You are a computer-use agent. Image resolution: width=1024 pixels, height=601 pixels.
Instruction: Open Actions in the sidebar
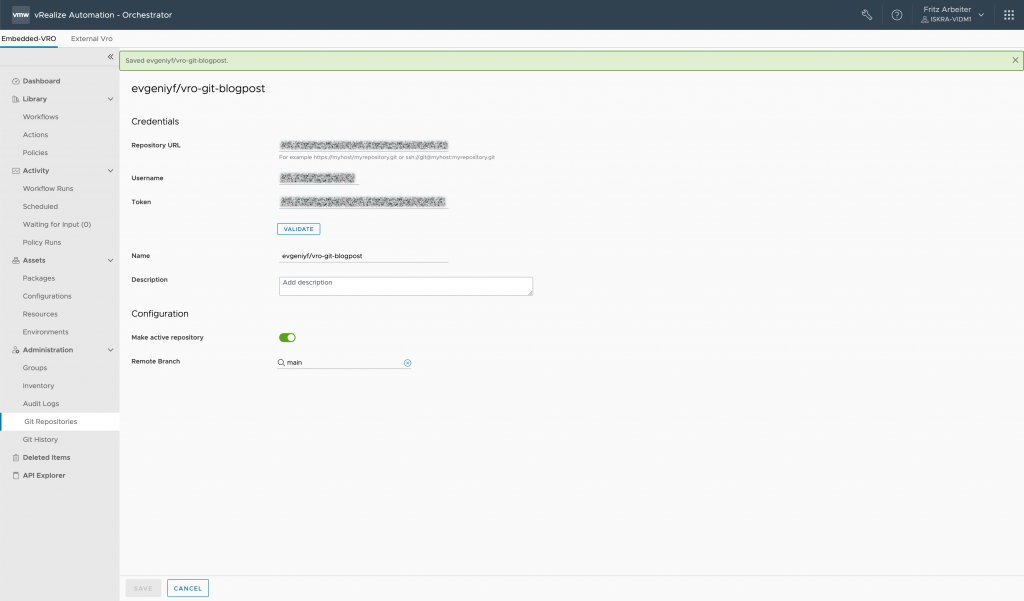[x=35, y=135]
